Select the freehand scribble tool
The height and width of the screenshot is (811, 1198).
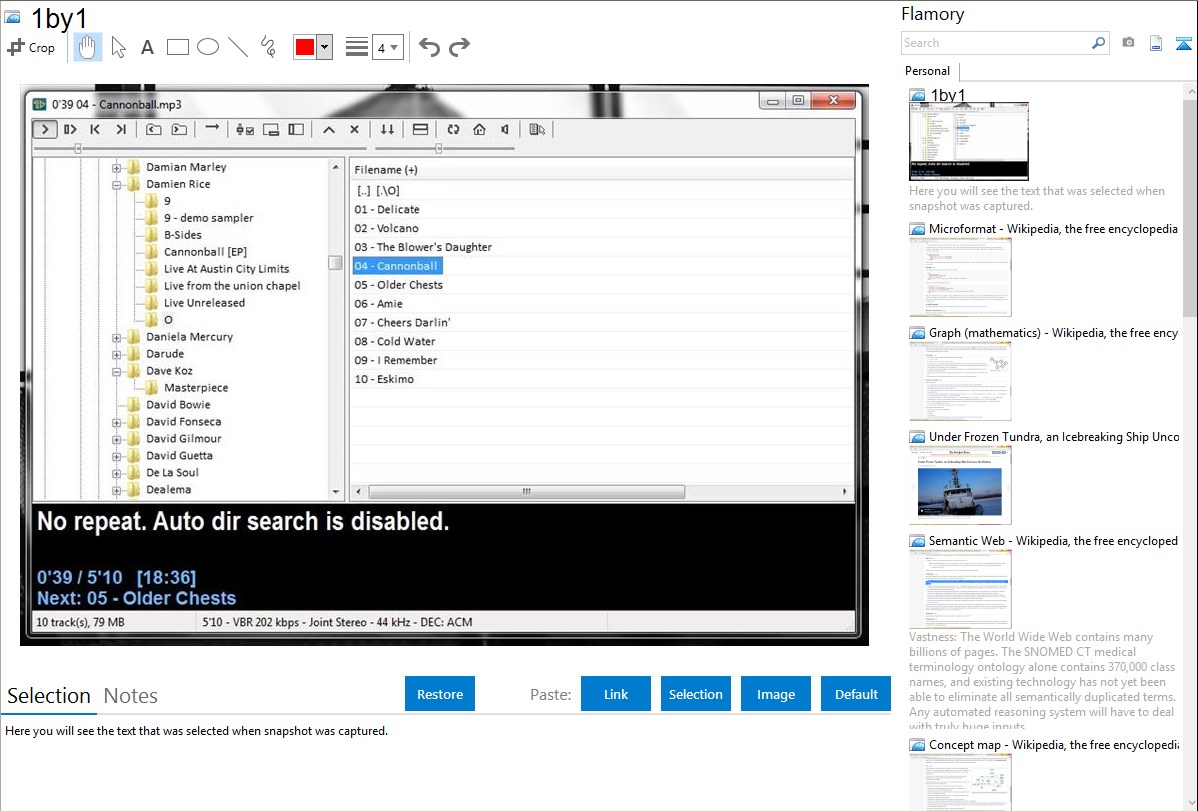[x=268, y=47]
